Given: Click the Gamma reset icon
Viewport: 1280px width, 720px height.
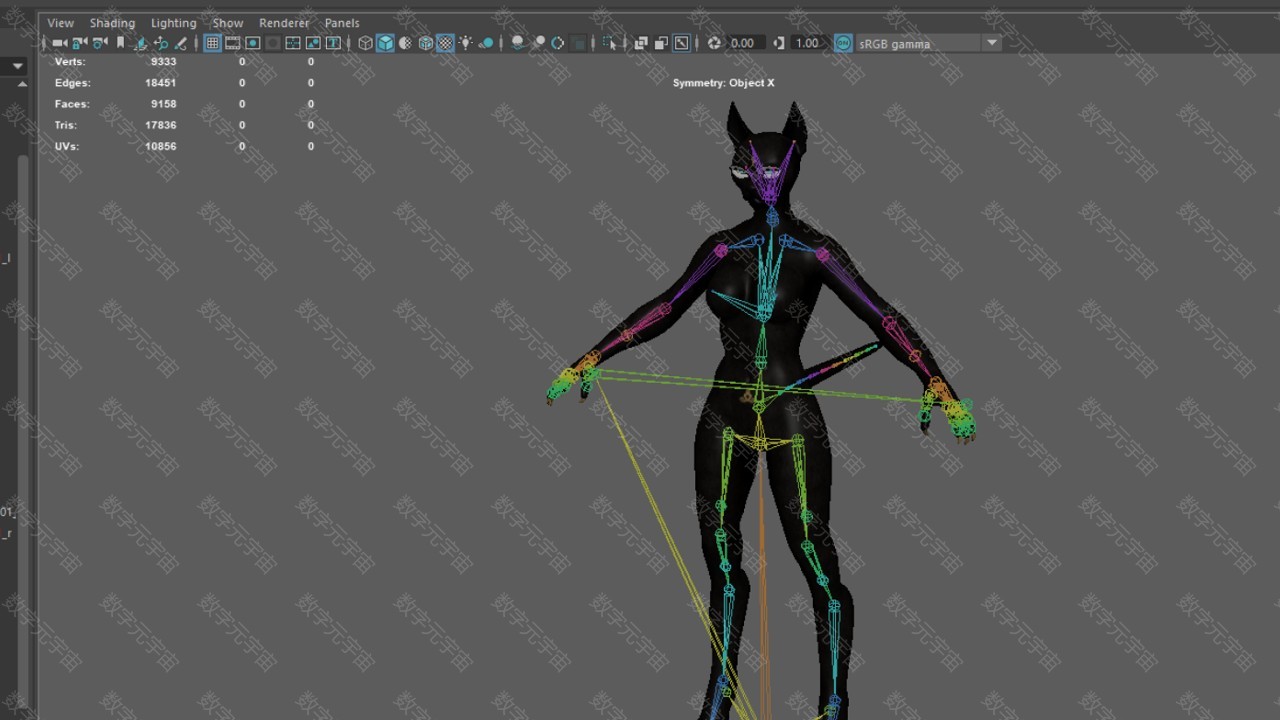Looking at the screenshot, I should (779, 43).
